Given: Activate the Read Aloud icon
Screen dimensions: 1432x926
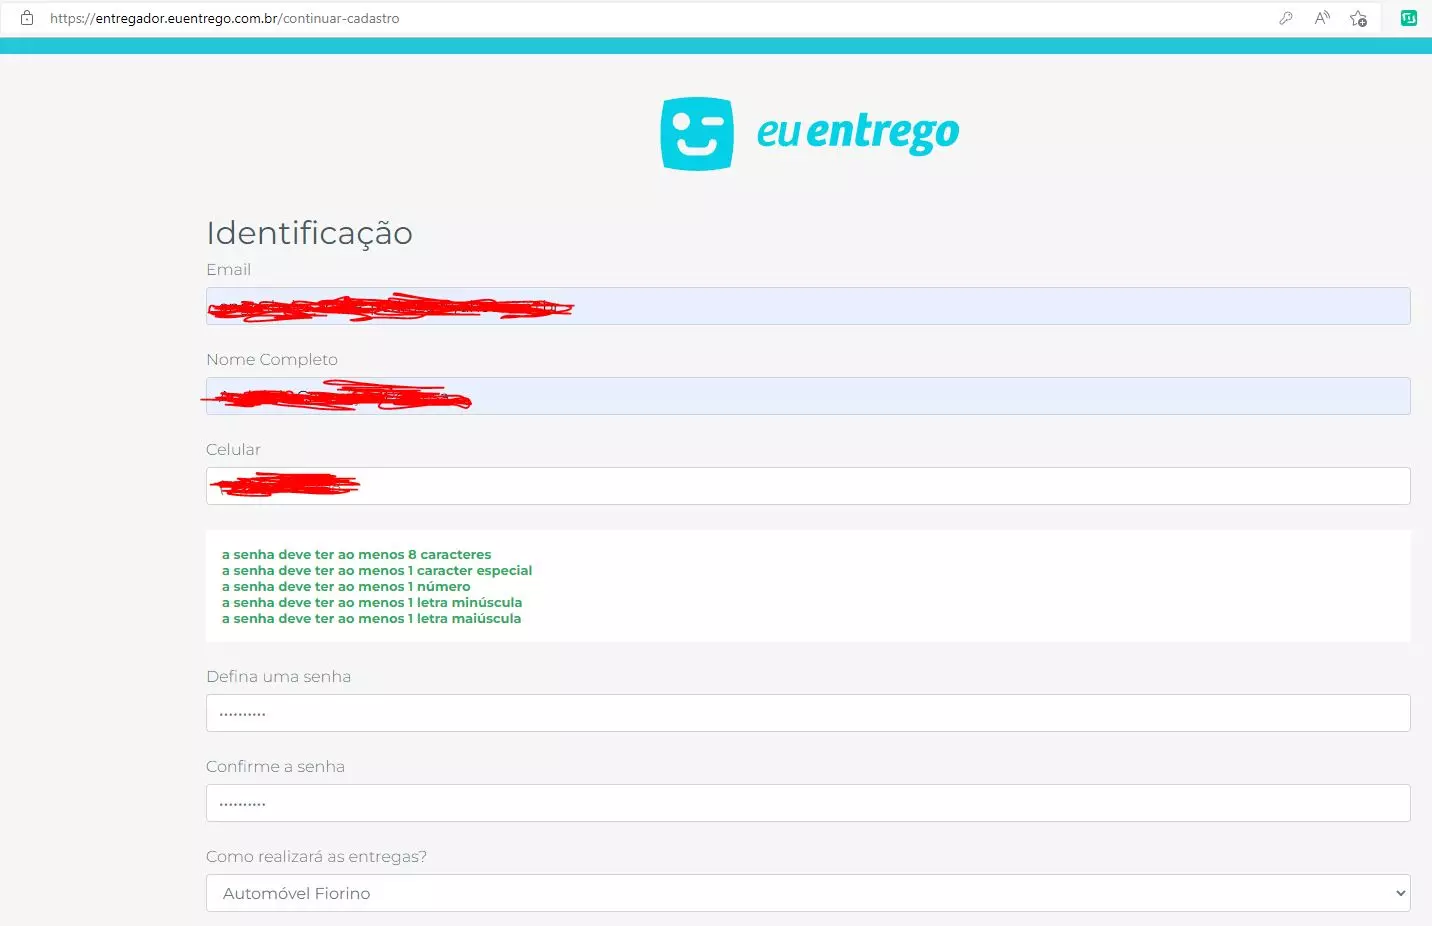Looking at the screenshot, I should coord(1322,18).
